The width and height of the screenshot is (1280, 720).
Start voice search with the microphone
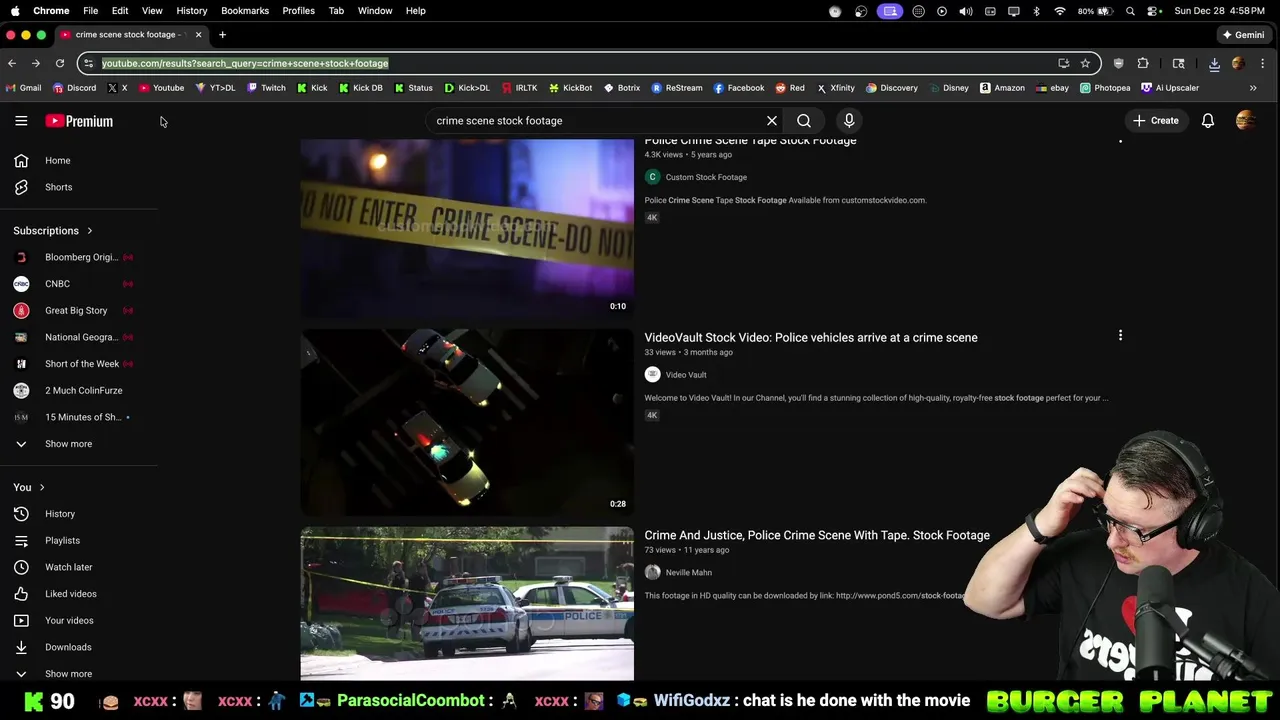849,121
